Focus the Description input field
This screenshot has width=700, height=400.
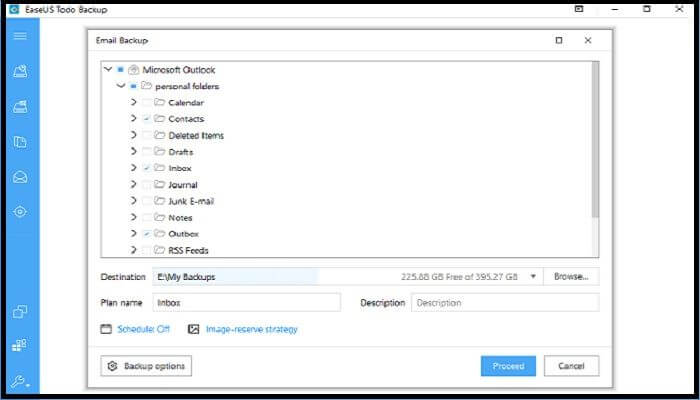pyautogui.click(x=505, y=303)
